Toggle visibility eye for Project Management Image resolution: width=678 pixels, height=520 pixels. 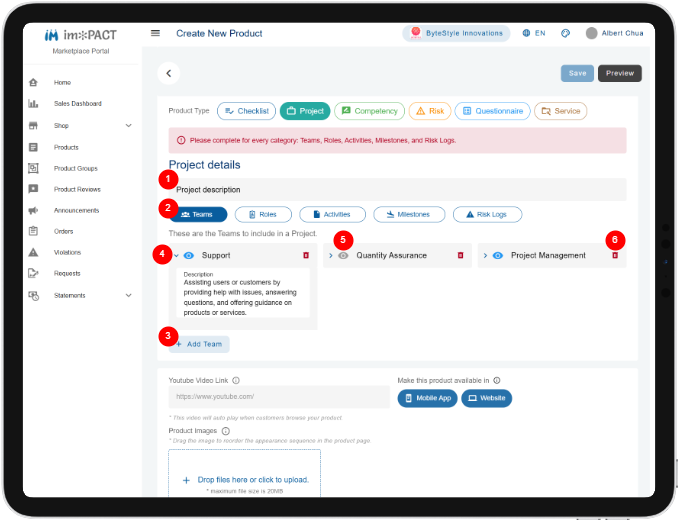[x=498, y=255]
